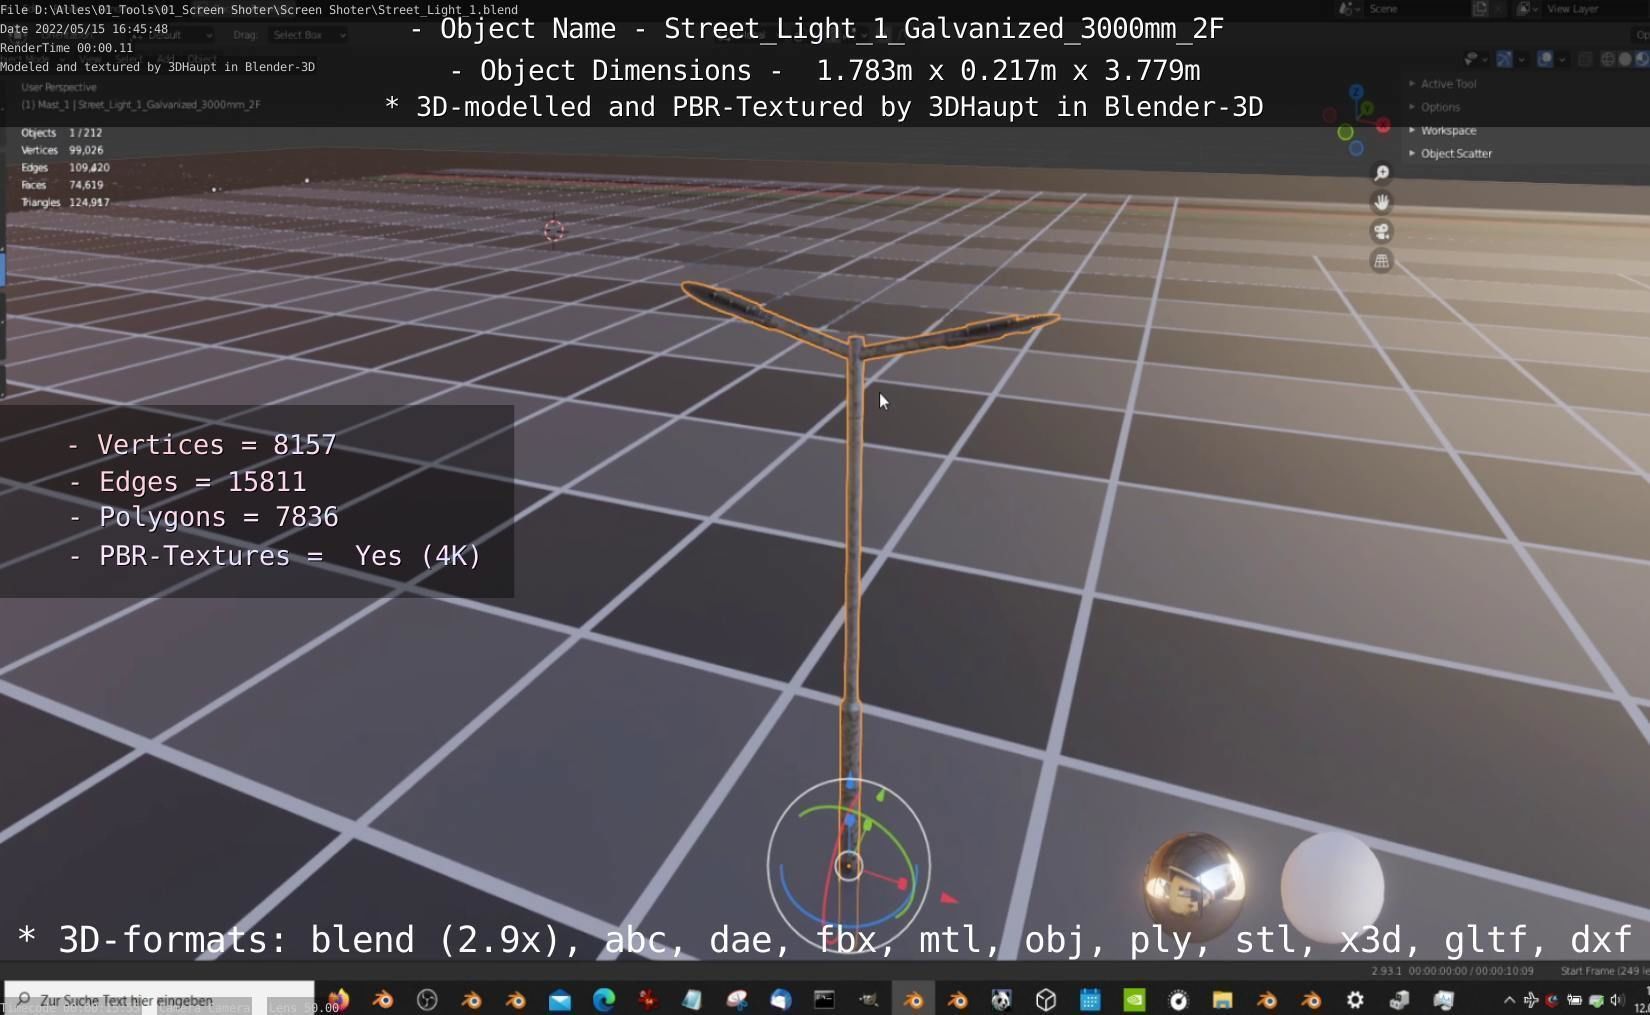The height and width of the screenshot is (1015, 1650).
Task: Open the terminal icon in taskbar
Action: pos(824,999)
